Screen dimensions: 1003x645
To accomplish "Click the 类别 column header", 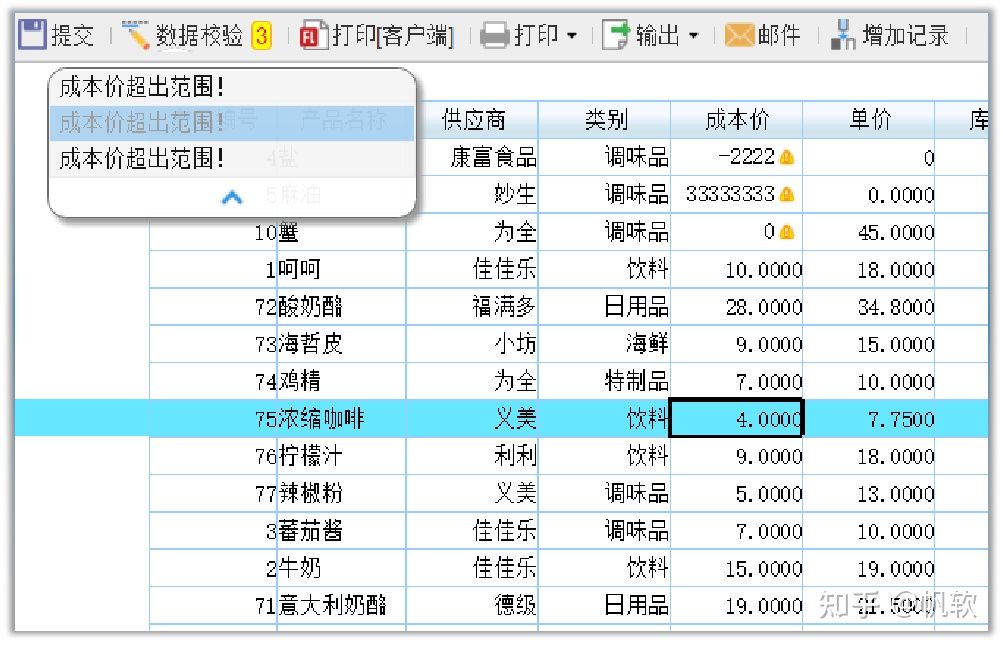I will coord(605,120).
